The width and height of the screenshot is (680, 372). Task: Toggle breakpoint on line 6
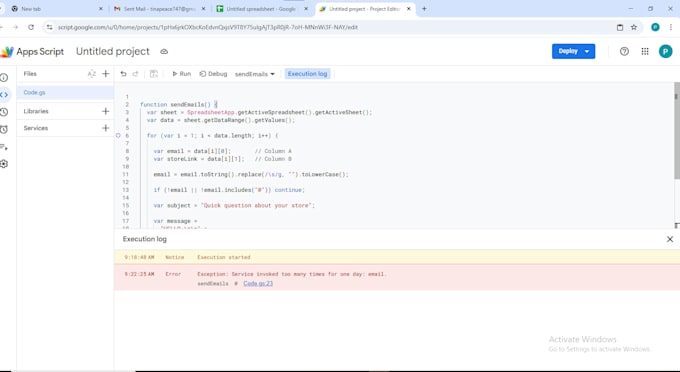click(x=118, y=135)
